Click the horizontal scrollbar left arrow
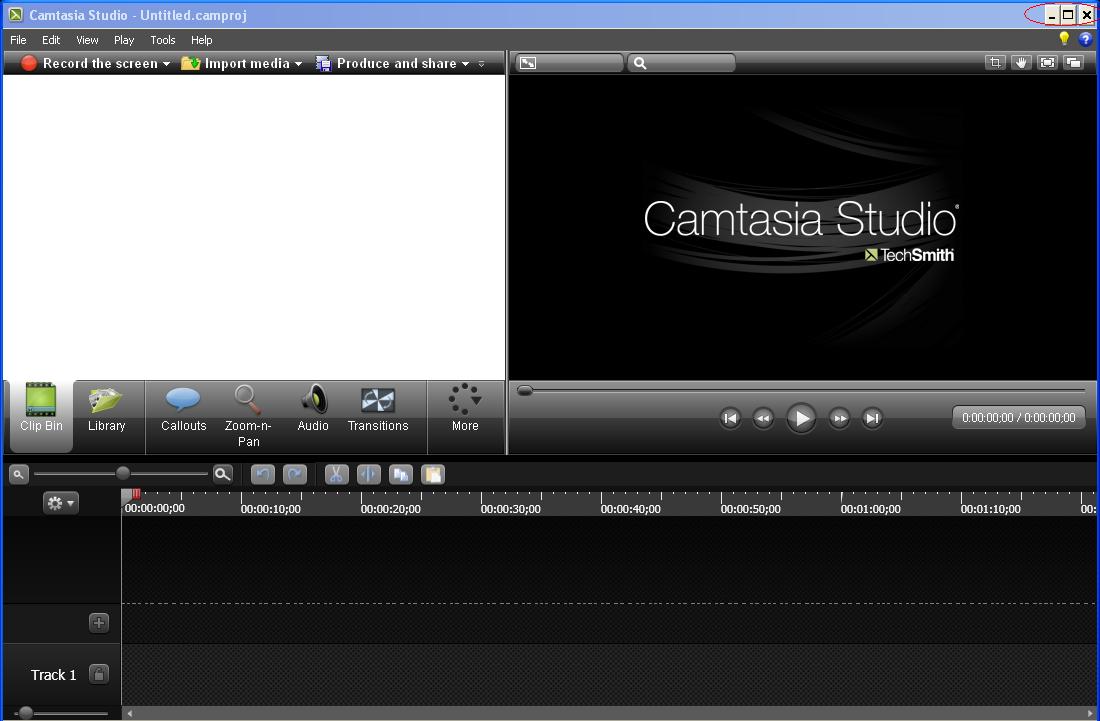Viewport: 1100px width, 721px height. (129, 713)
